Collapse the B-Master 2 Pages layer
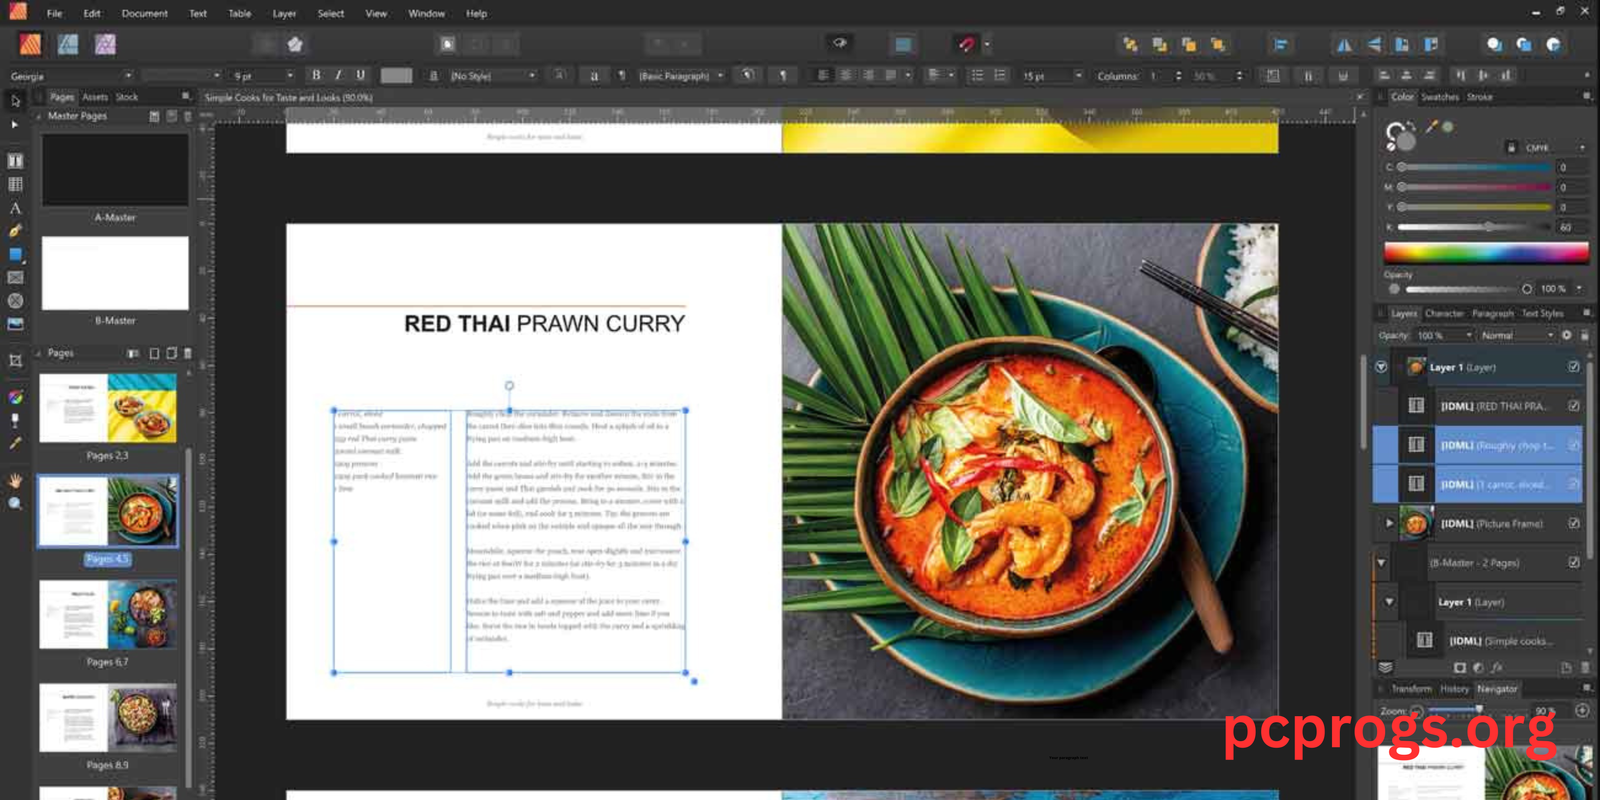The height and width of the screenshot is (800, 1600). pos(1381,563)
